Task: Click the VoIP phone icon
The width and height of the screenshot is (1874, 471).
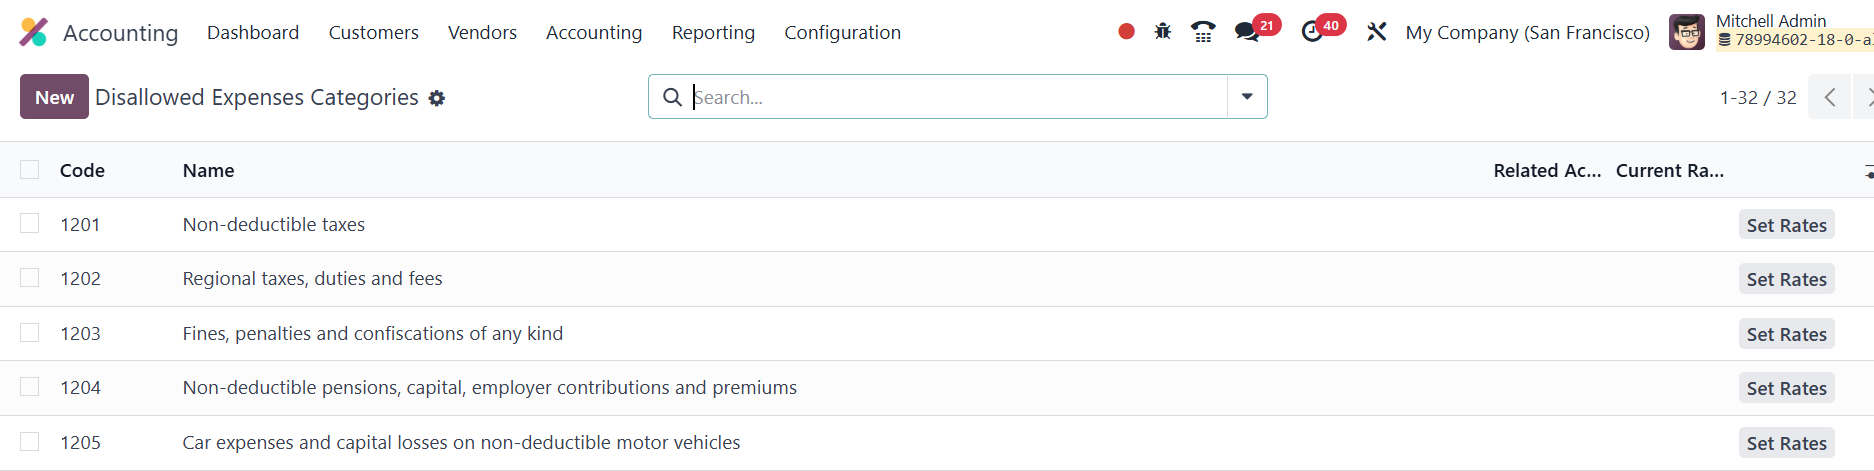Action: click(1203, 32)
